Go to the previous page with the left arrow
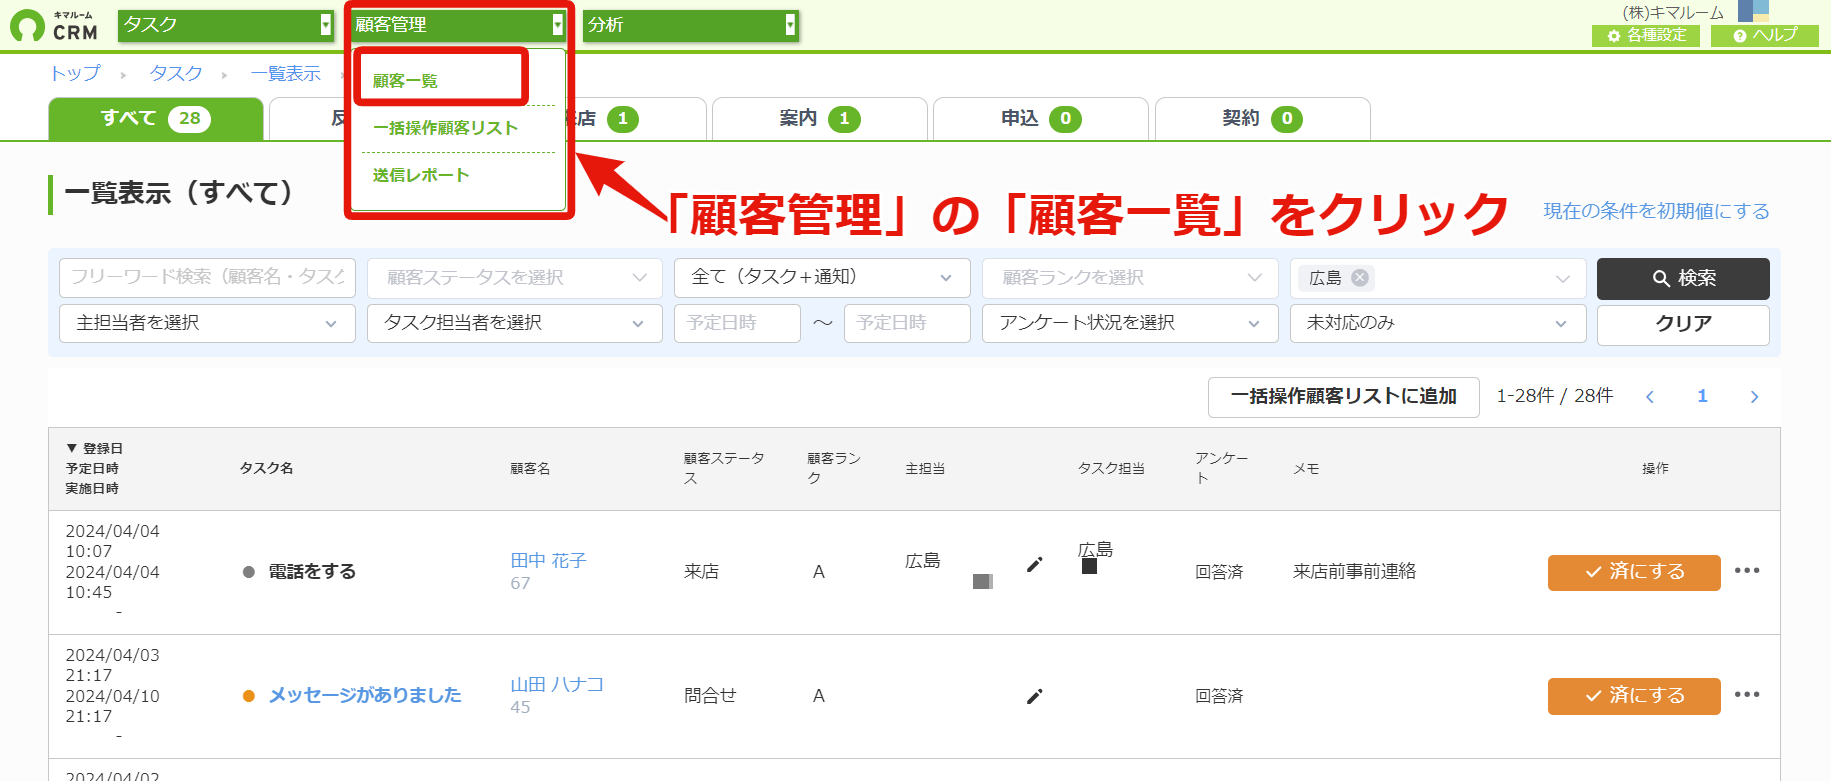 (x=1650, y=397)
